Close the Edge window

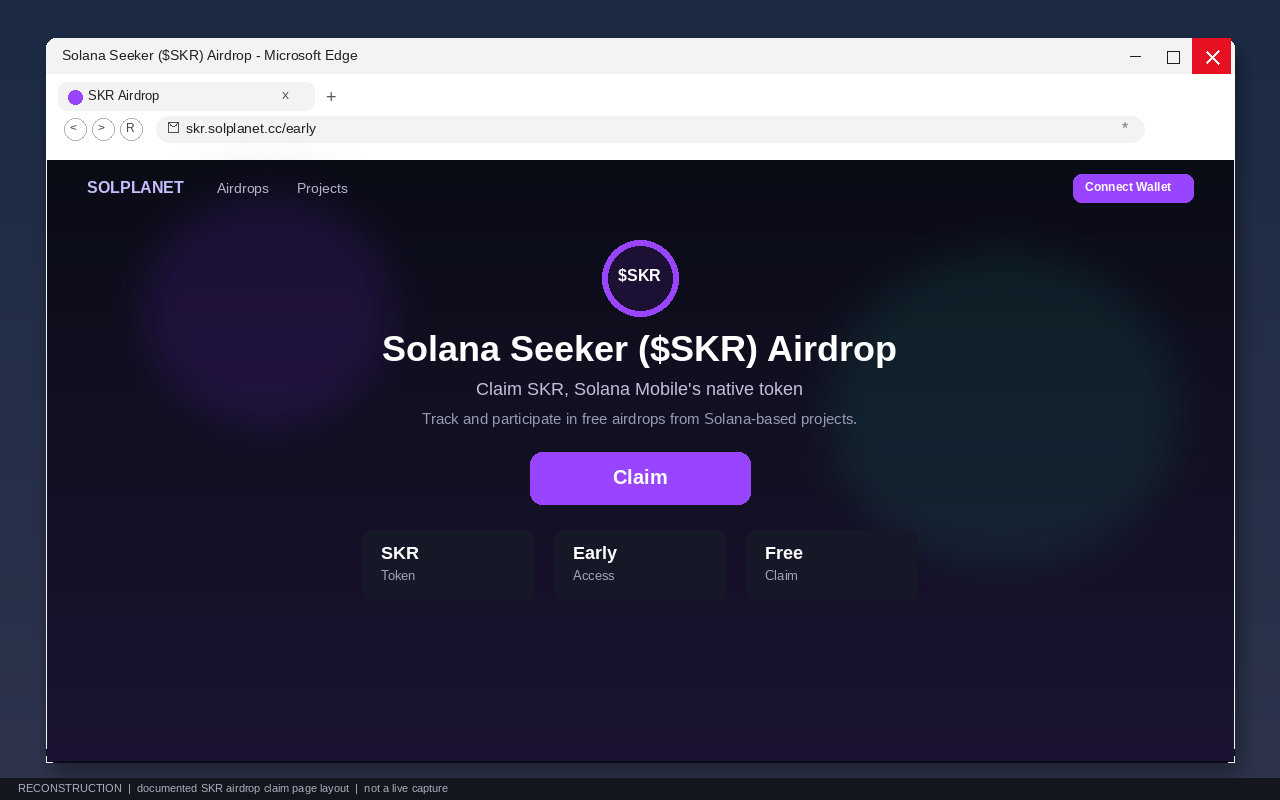point(1212,56)
